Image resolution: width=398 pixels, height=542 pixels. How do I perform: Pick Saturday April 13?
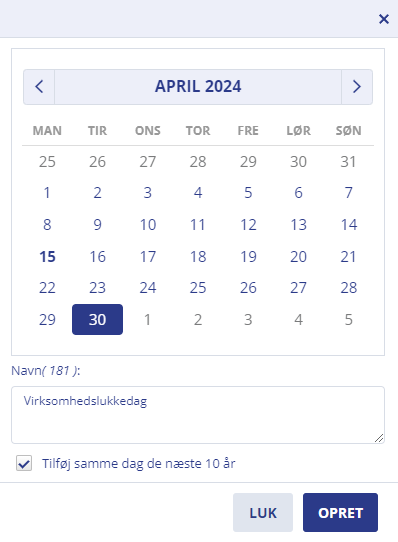298,225
